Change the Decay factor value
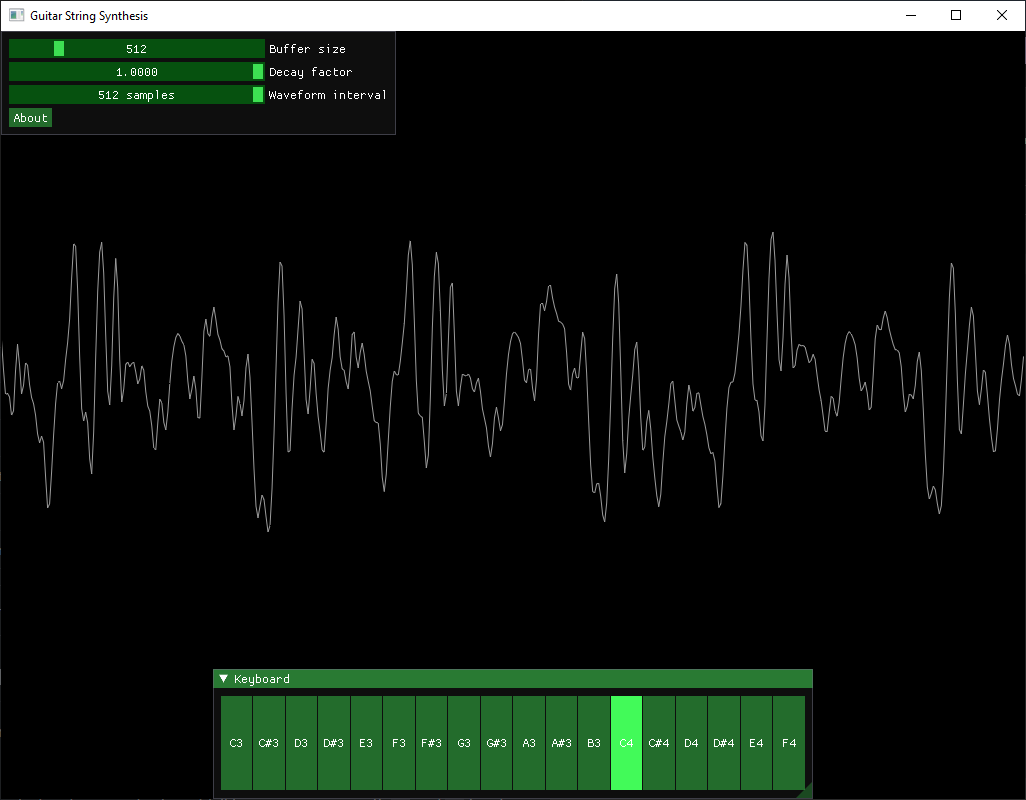Image resolution: width=1026 pixels, height=800 pixels. pyautogui.click(x=135, y=71)
